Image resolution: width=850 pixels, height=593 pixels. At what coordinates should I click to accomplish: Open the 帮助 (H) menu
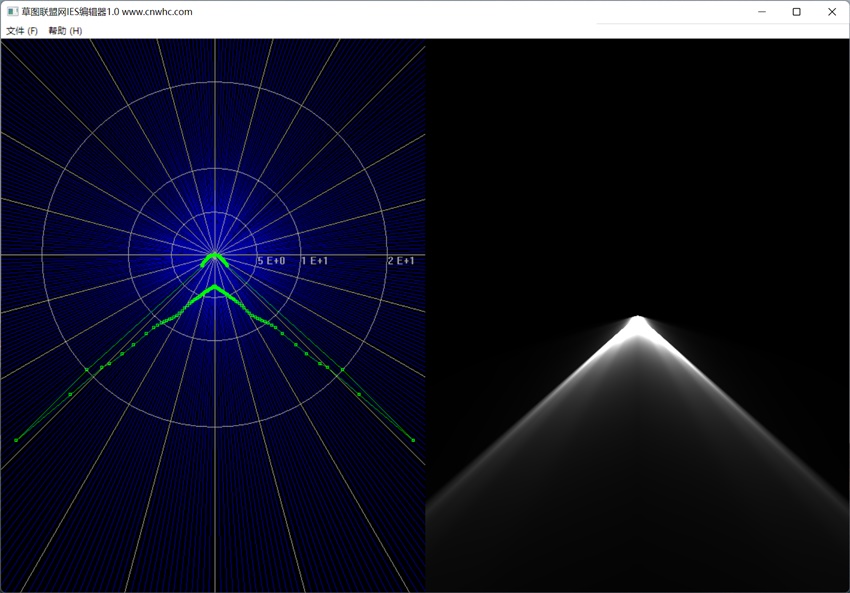pos(65,31)
